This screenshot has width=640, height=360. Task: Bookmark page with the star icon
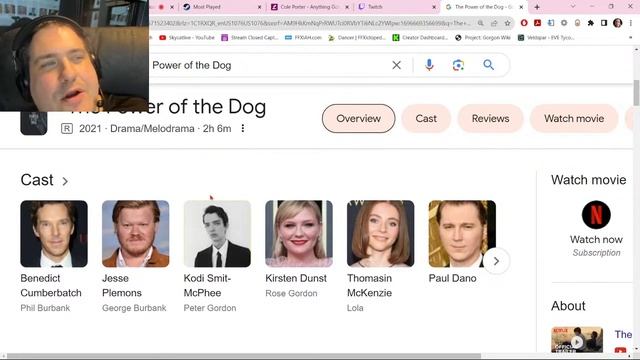507,23
